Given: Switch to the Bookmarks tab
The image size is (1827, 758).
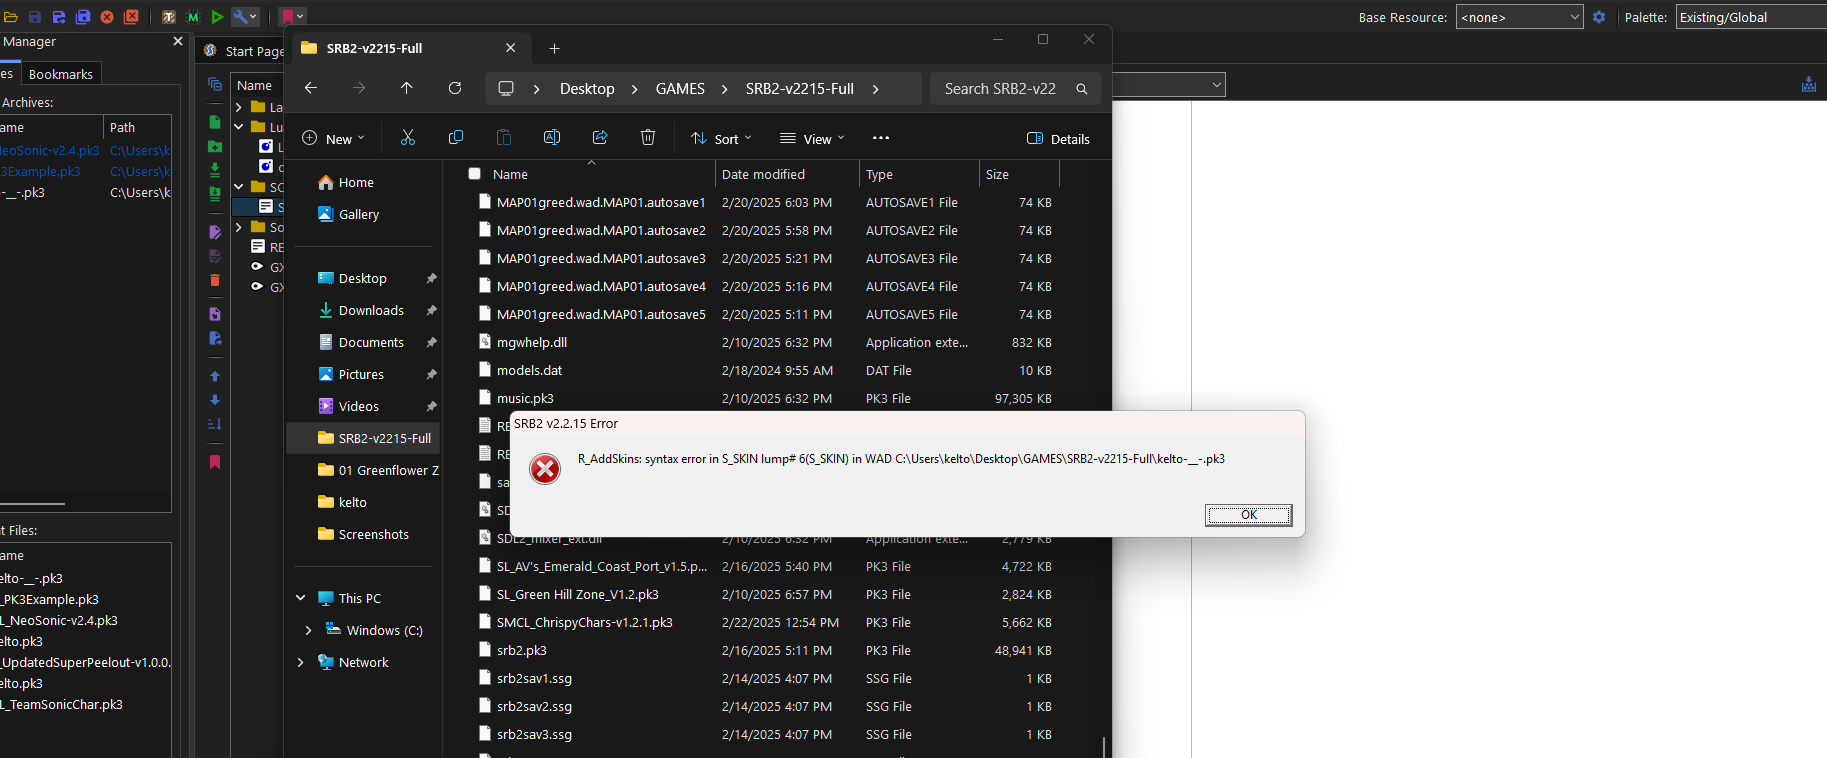Looking at the screenshot, I should [61, 74].
